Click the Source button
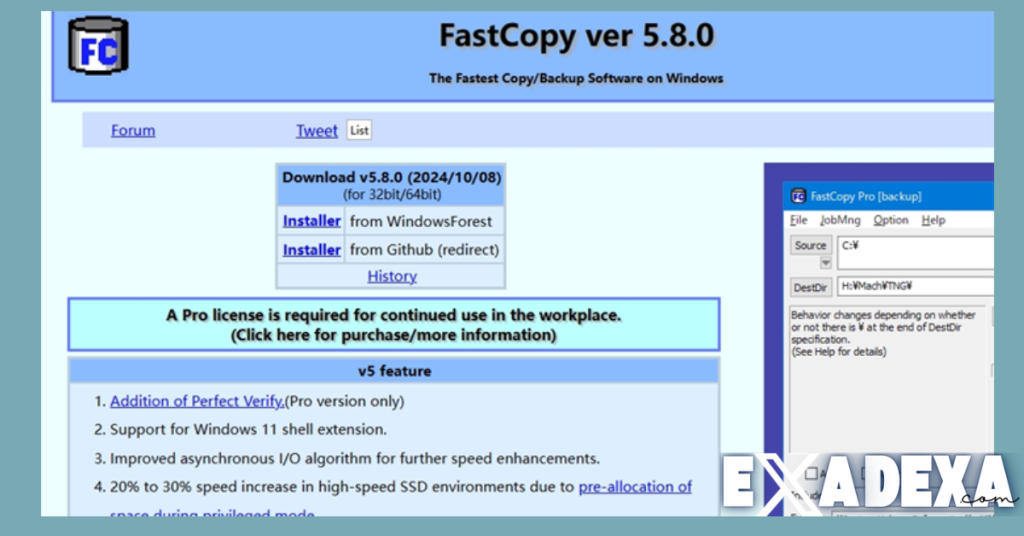The image size is (1024, 536). [x=810, y=245]
